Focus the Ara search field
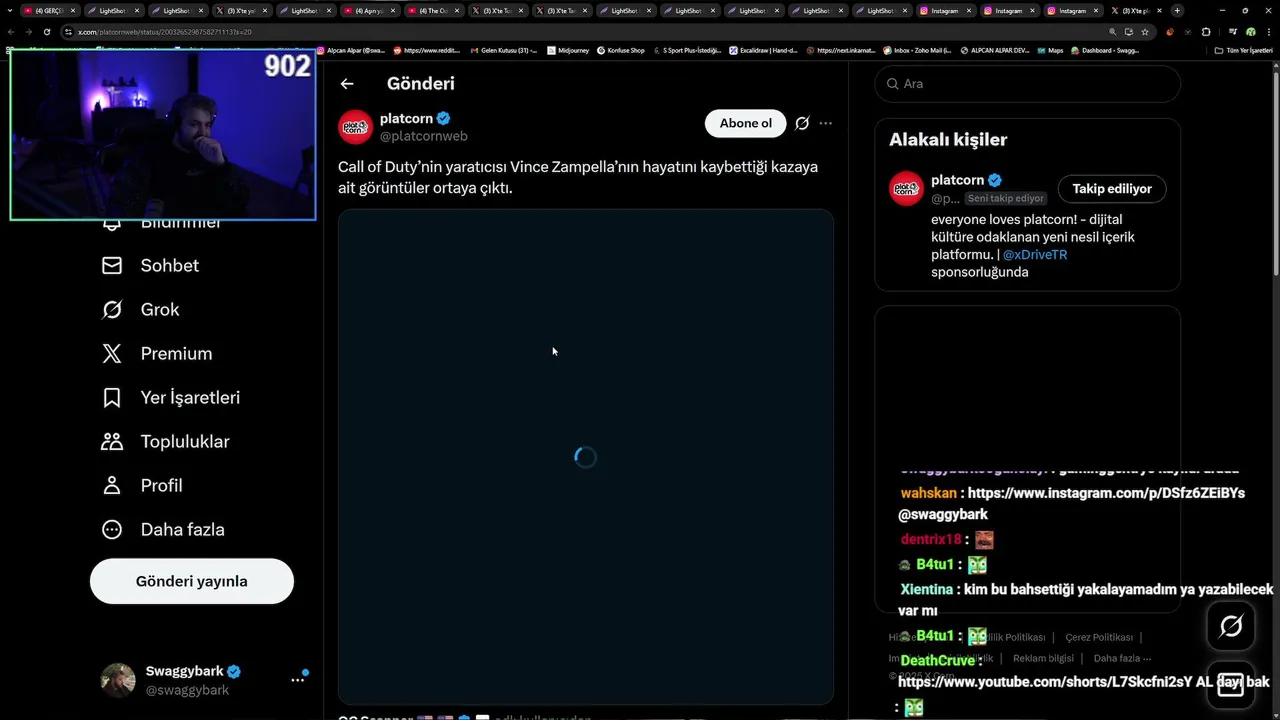 [x=1028, y=84]
